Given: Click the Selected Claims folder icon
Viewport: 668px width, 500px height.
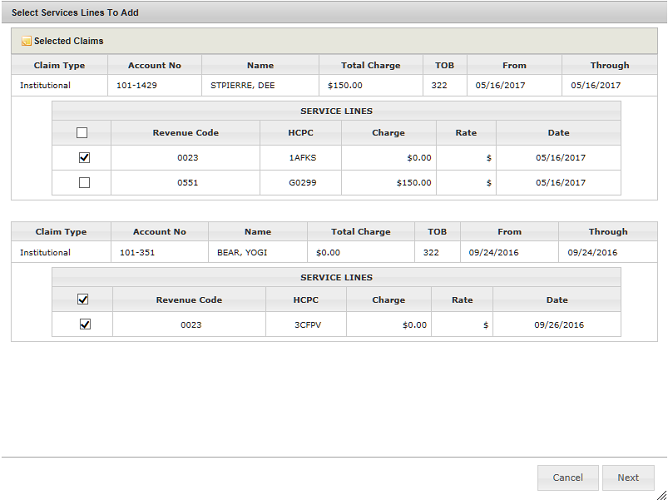Looking at the screenshot, I should (x=26, y=41).
